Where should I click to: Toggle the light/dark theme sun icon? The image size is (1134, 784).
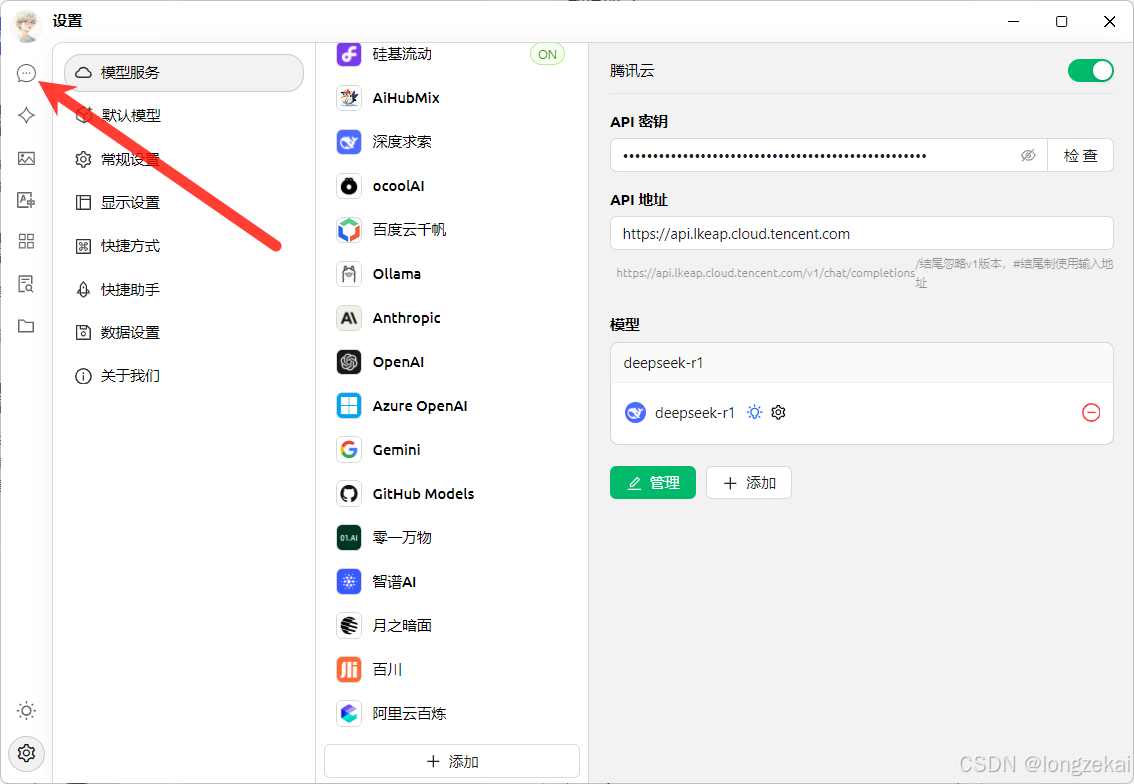[26, 710]
